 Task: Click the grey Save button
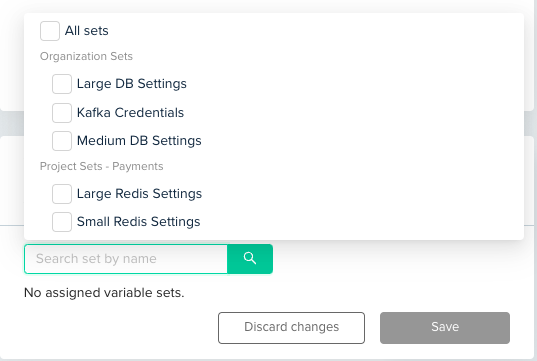[445, 328]
